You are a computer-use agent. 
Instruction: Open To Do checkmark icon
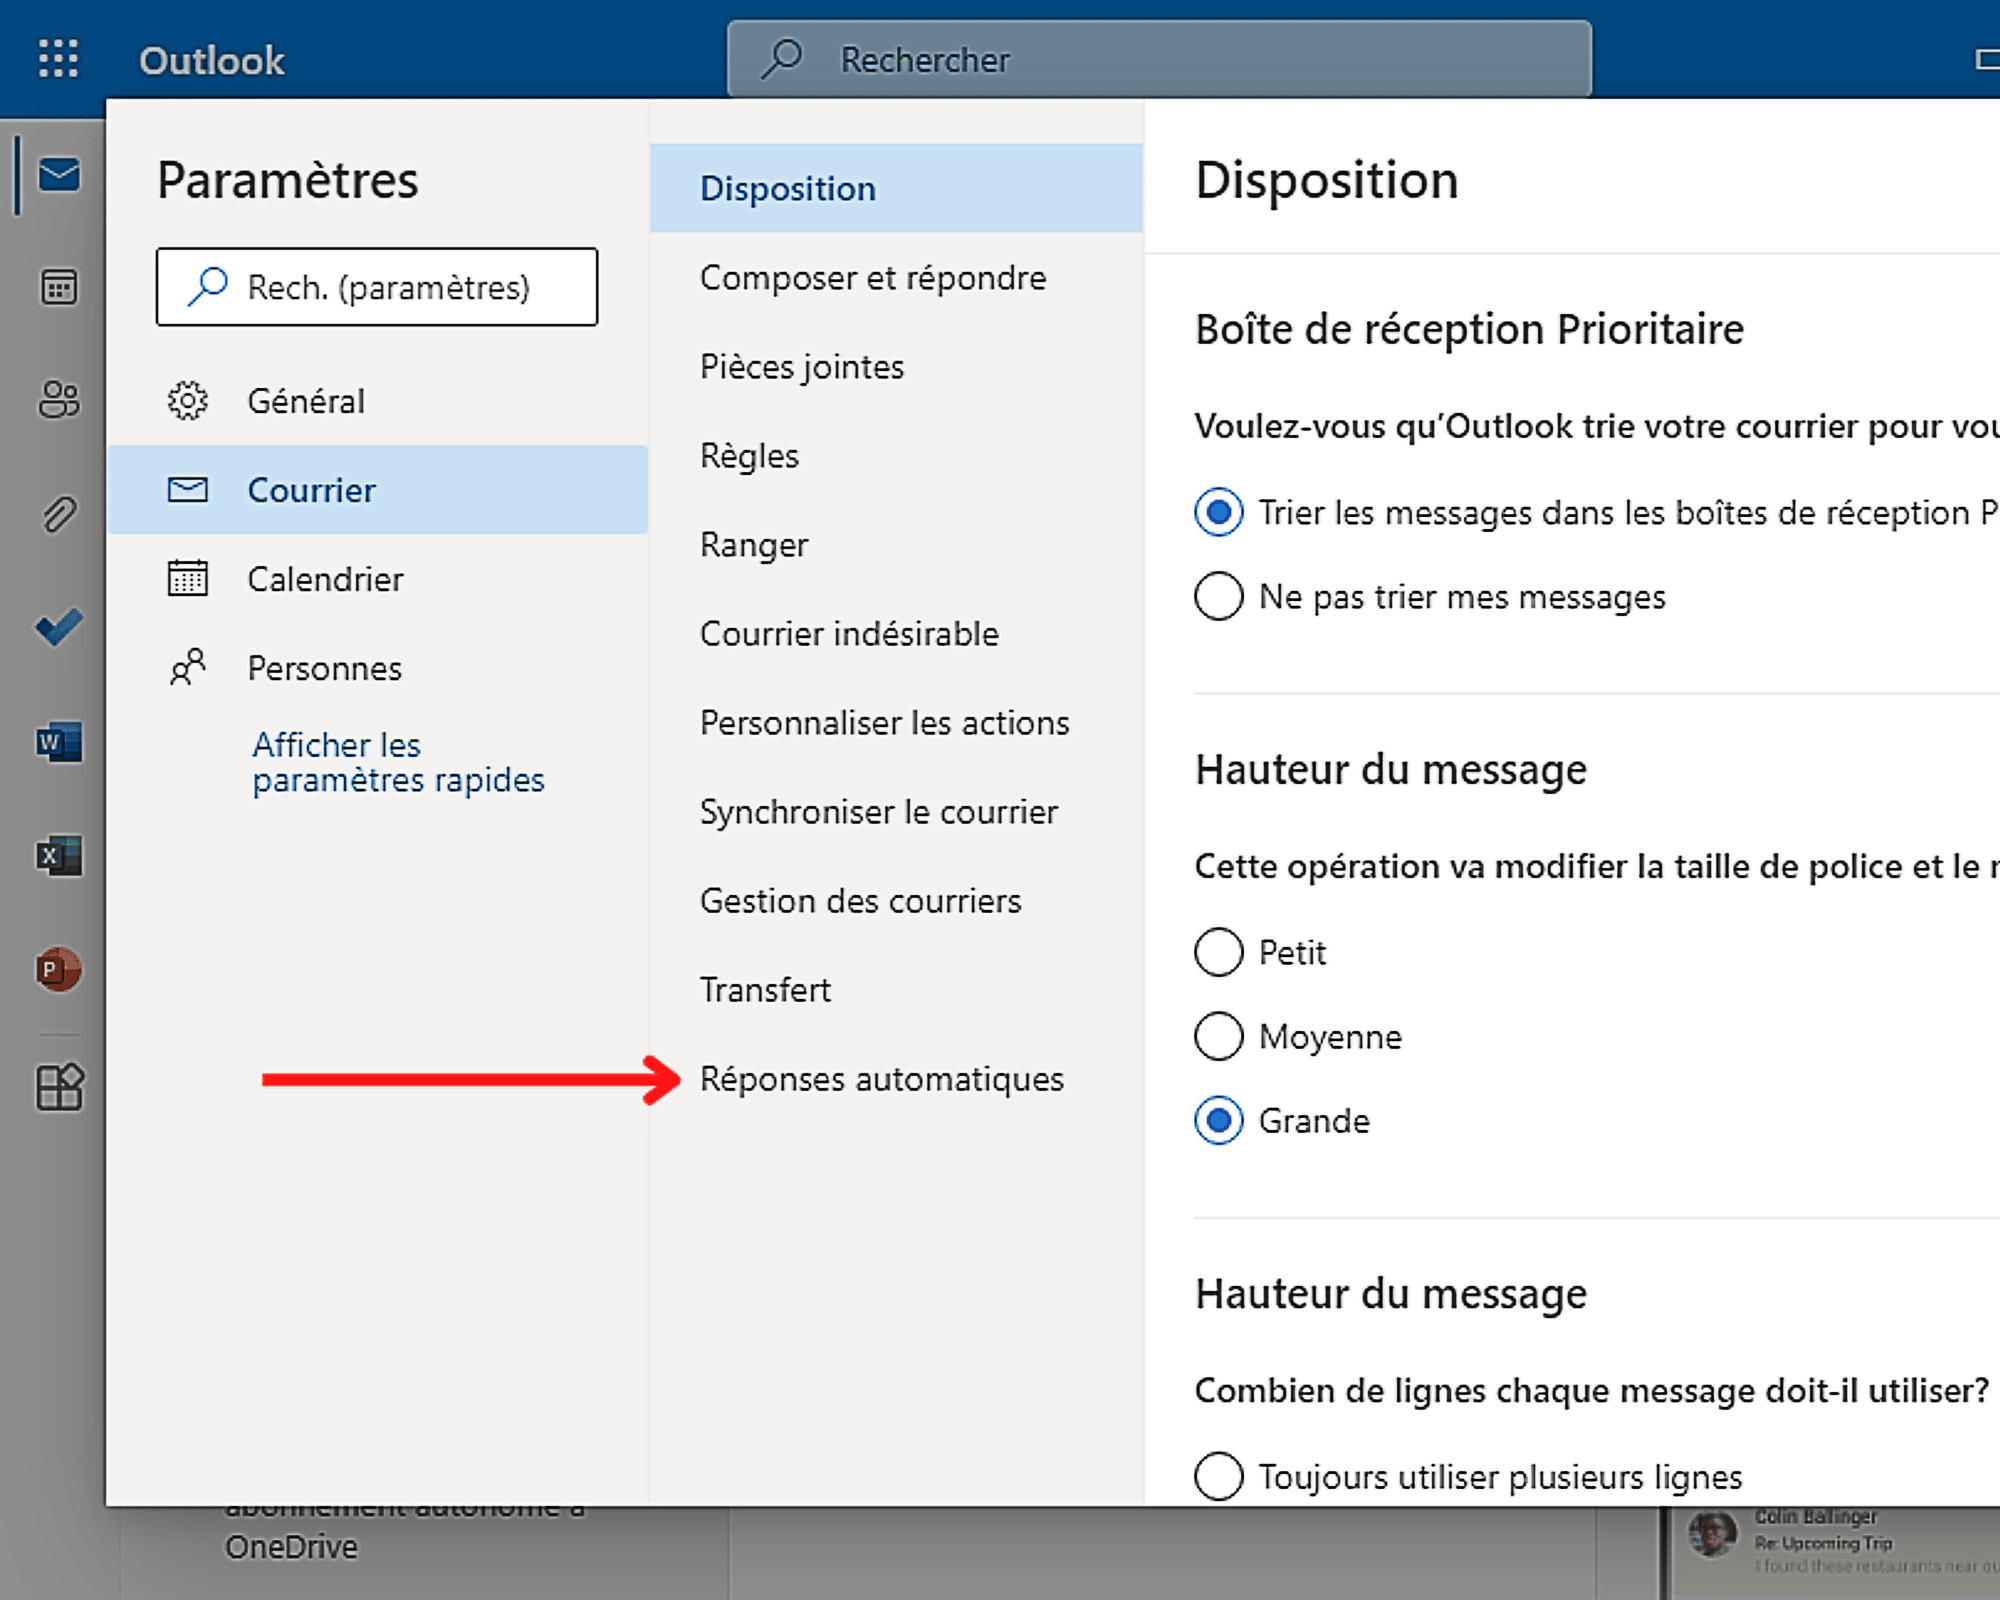[x=59, y=628]
